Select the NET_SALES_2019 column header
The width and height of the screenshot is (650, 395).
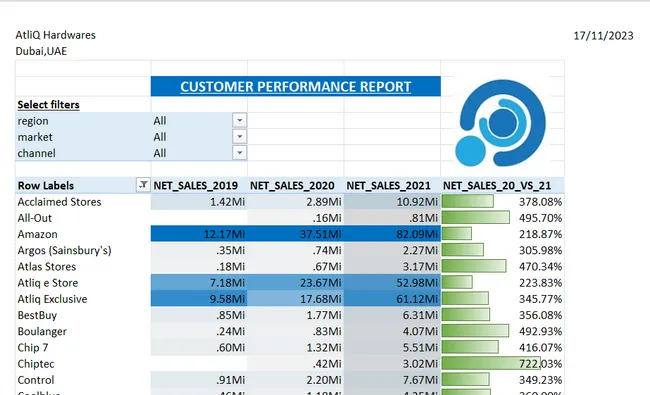(196, 186)
